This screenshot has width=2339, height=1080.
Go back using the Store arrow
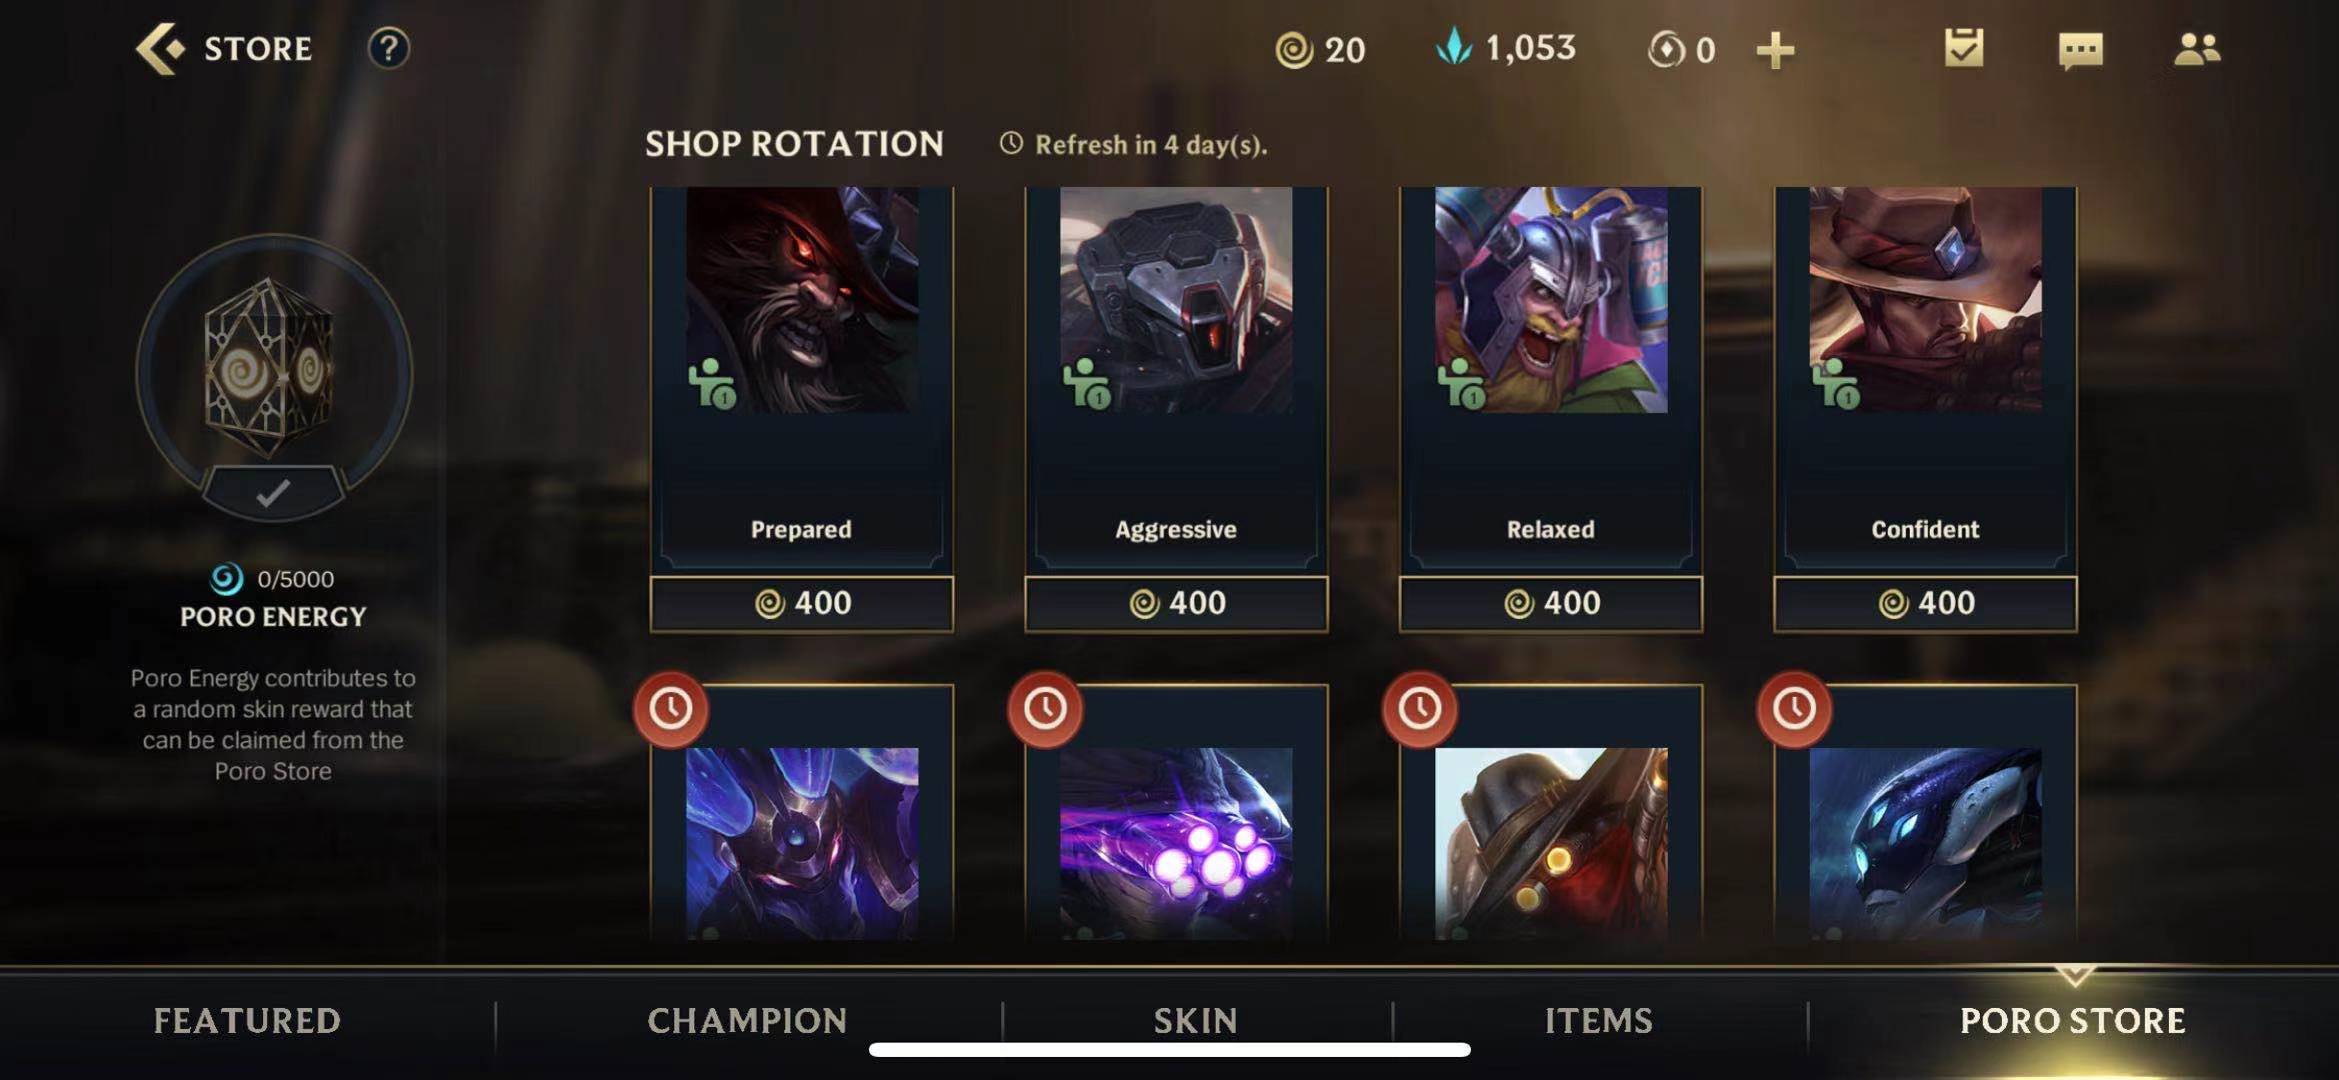pyautogui.click(x=161, y=48)
